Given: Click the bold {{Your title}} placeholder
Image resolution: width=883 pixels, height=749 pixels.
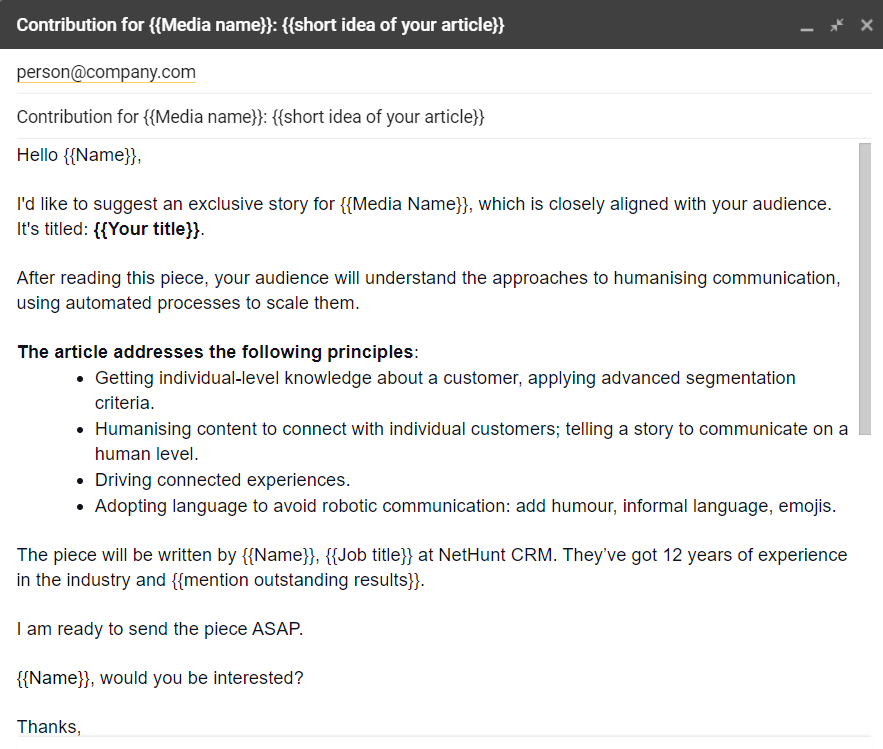Looking at the screenshot, I should click(x=147, y=229).
